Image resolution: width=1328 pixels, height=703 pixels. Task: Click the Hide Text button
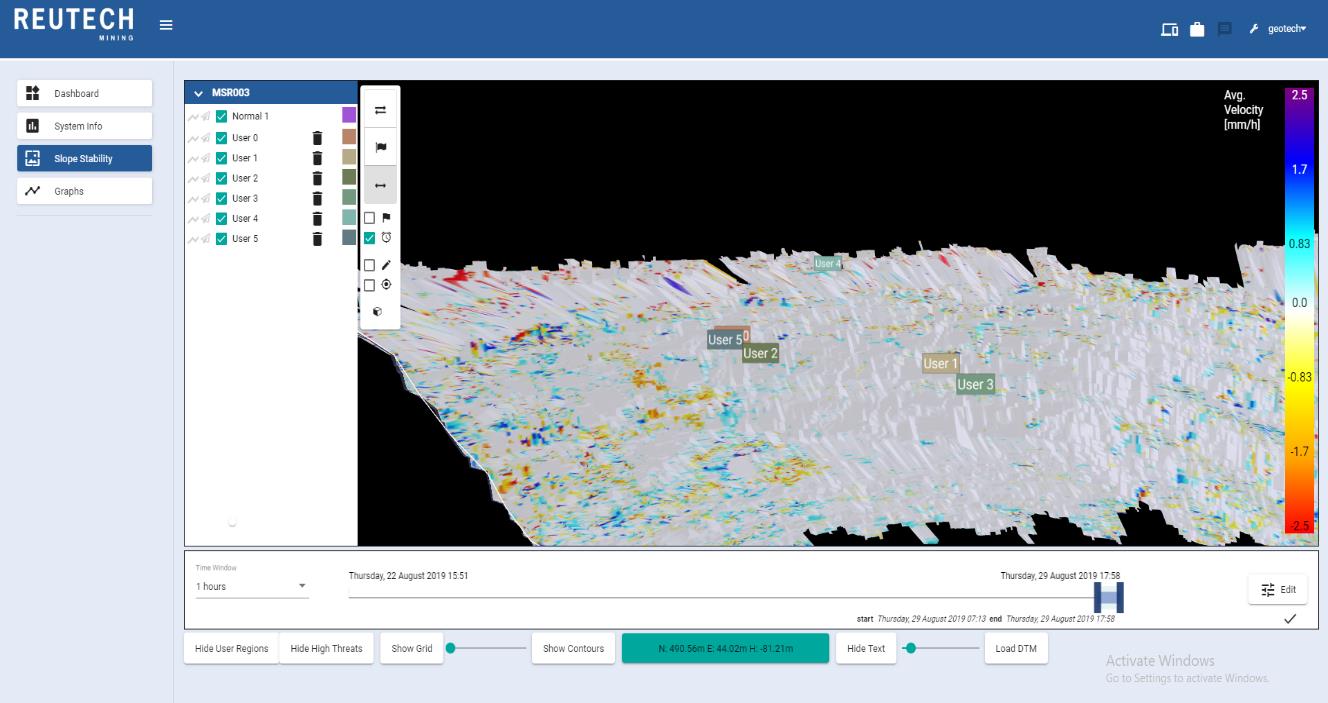click(x=866, y=648)
